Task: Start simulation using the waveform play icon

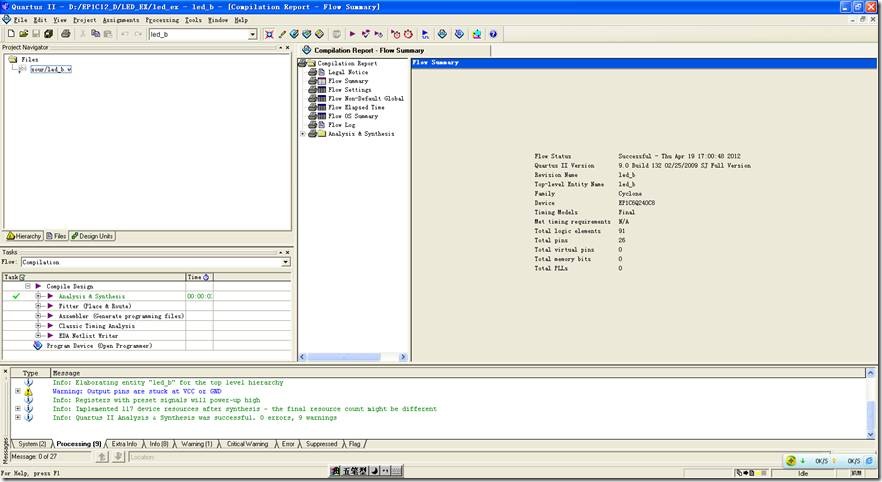Action: [425, 34]
